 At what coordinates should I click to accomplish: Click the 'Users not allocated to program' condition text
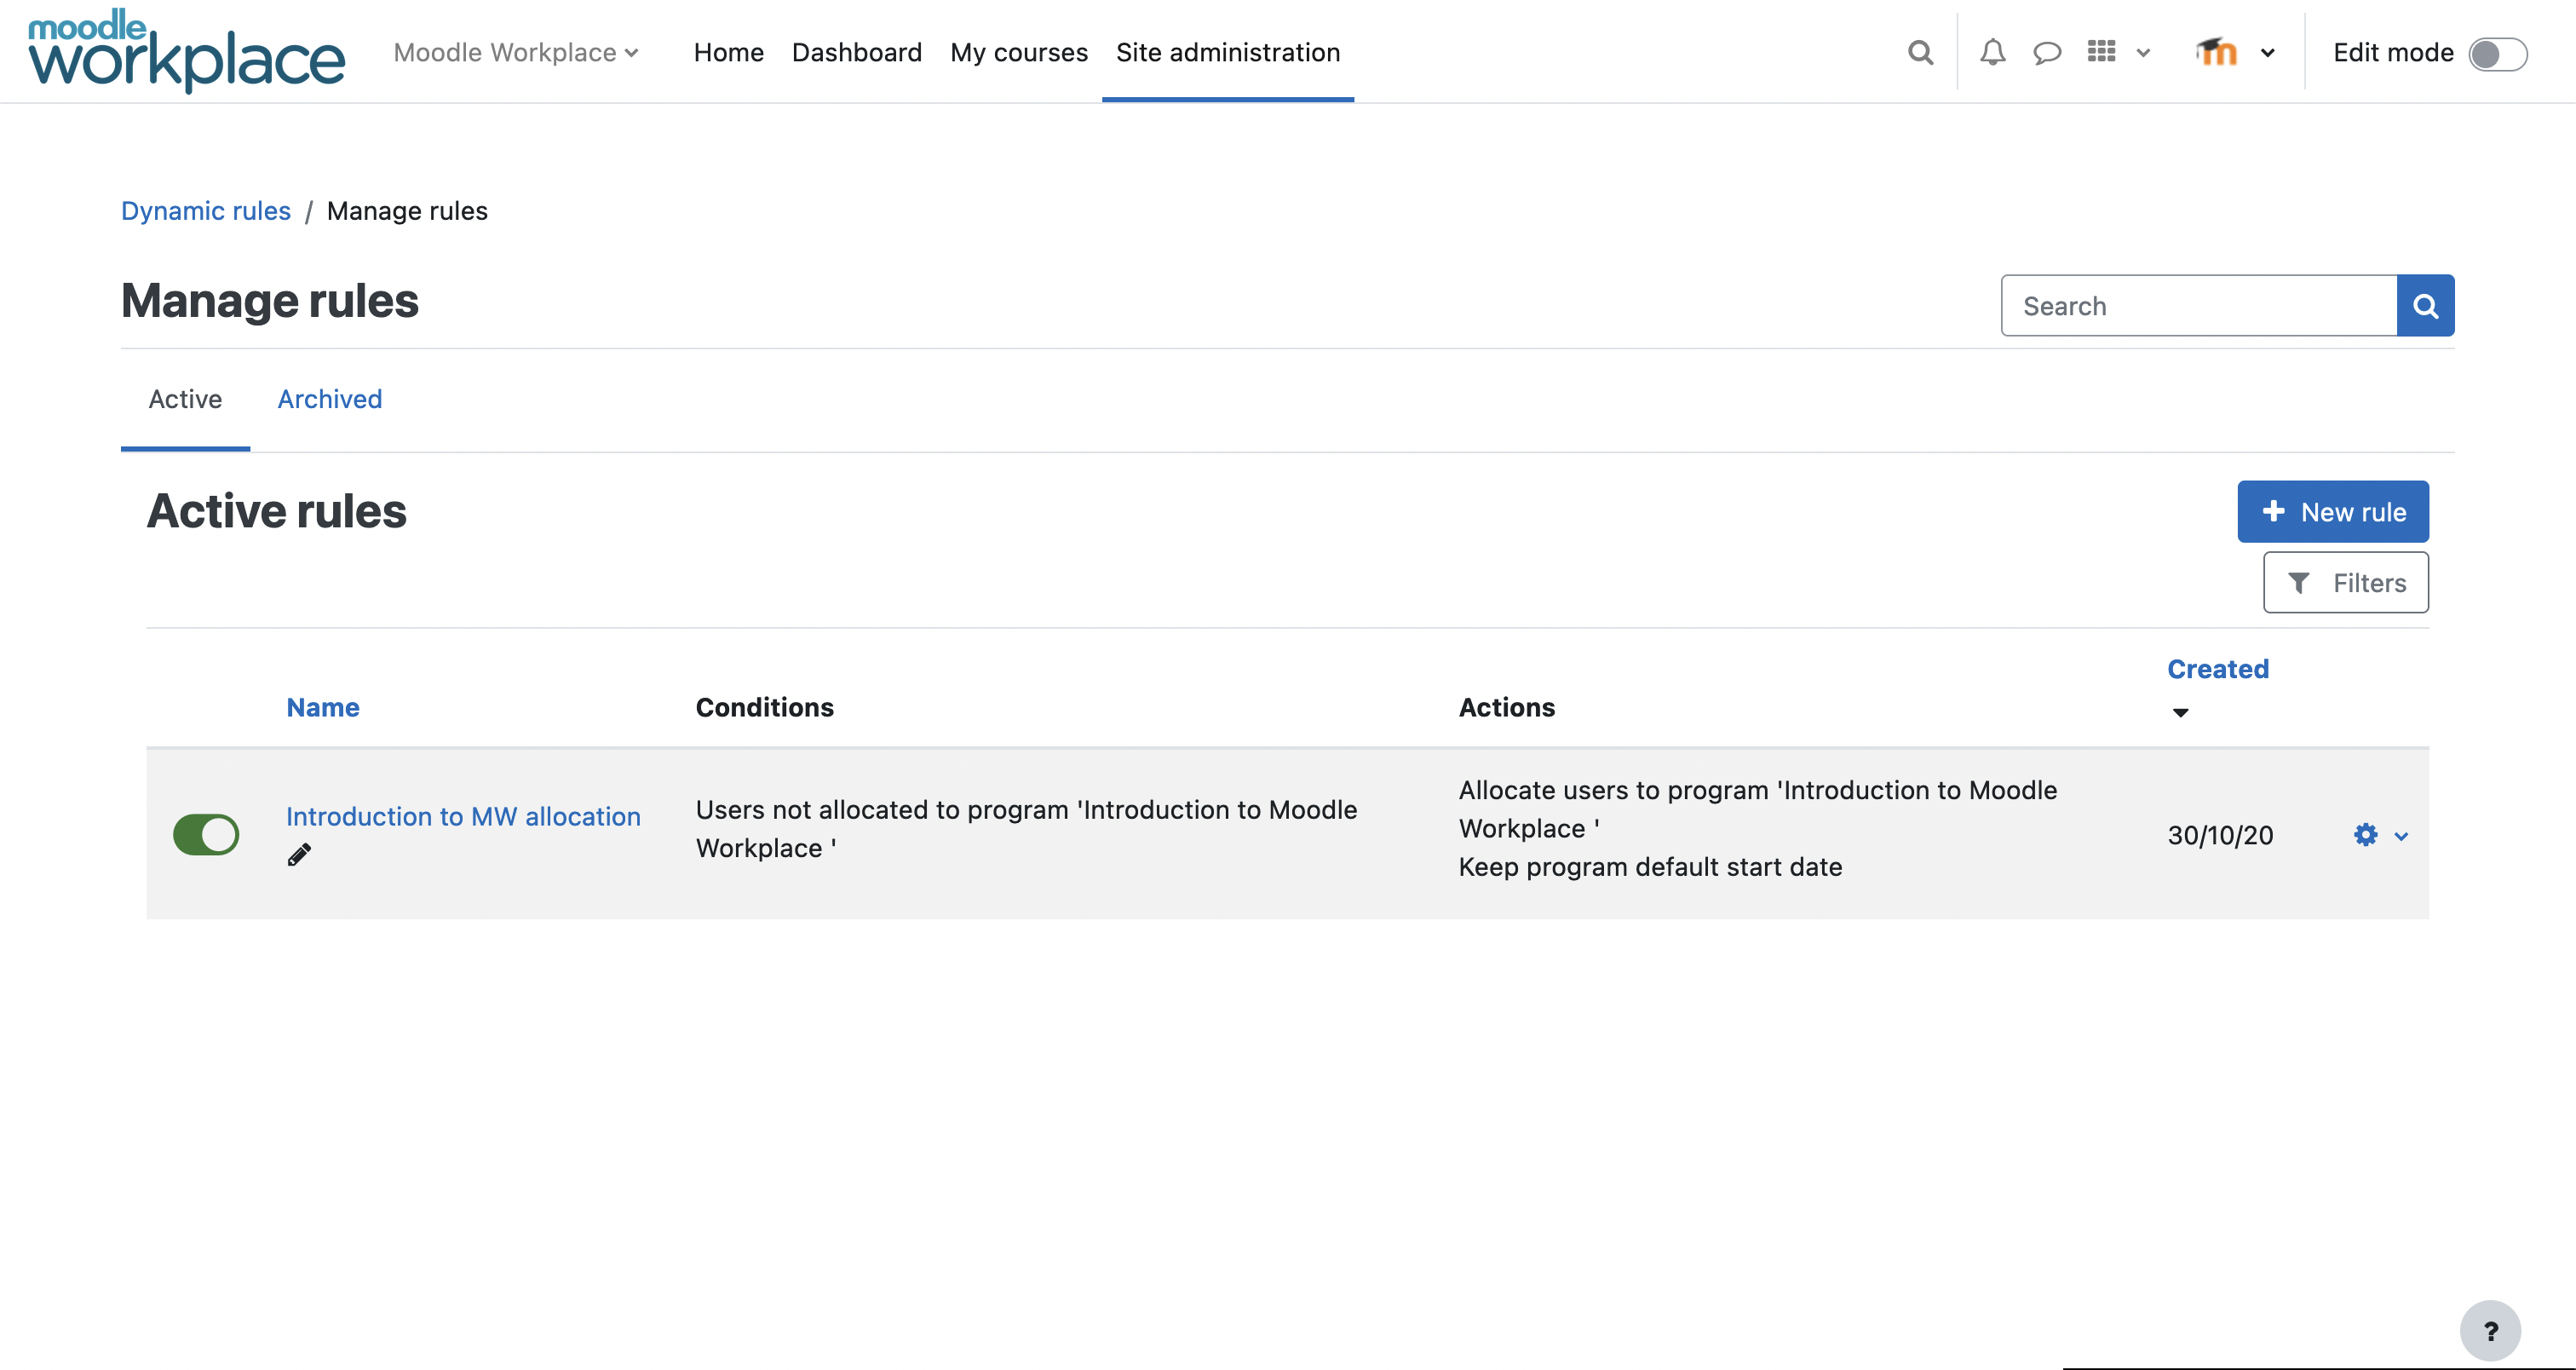click(1026, 828)
